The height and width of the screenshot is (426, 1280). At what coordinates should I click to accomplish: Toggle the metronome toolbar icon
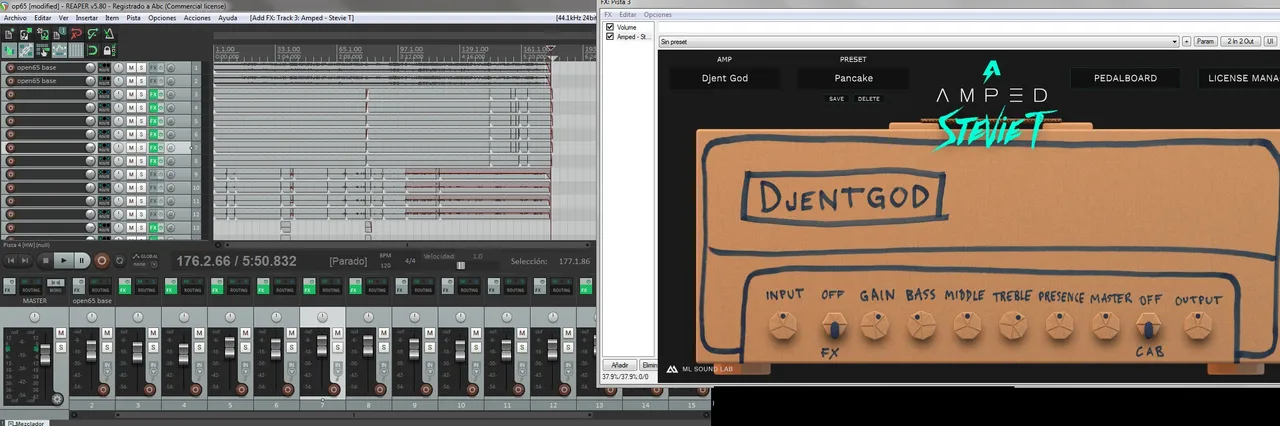tap(108, 33)
